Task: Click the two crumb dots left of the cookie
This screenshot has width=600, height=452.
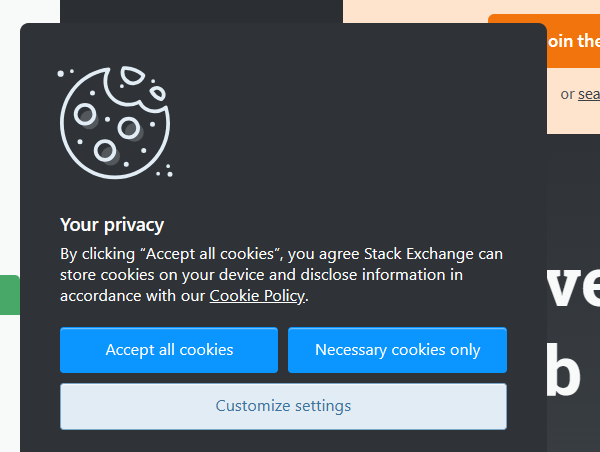Action: tap(65, 73)
